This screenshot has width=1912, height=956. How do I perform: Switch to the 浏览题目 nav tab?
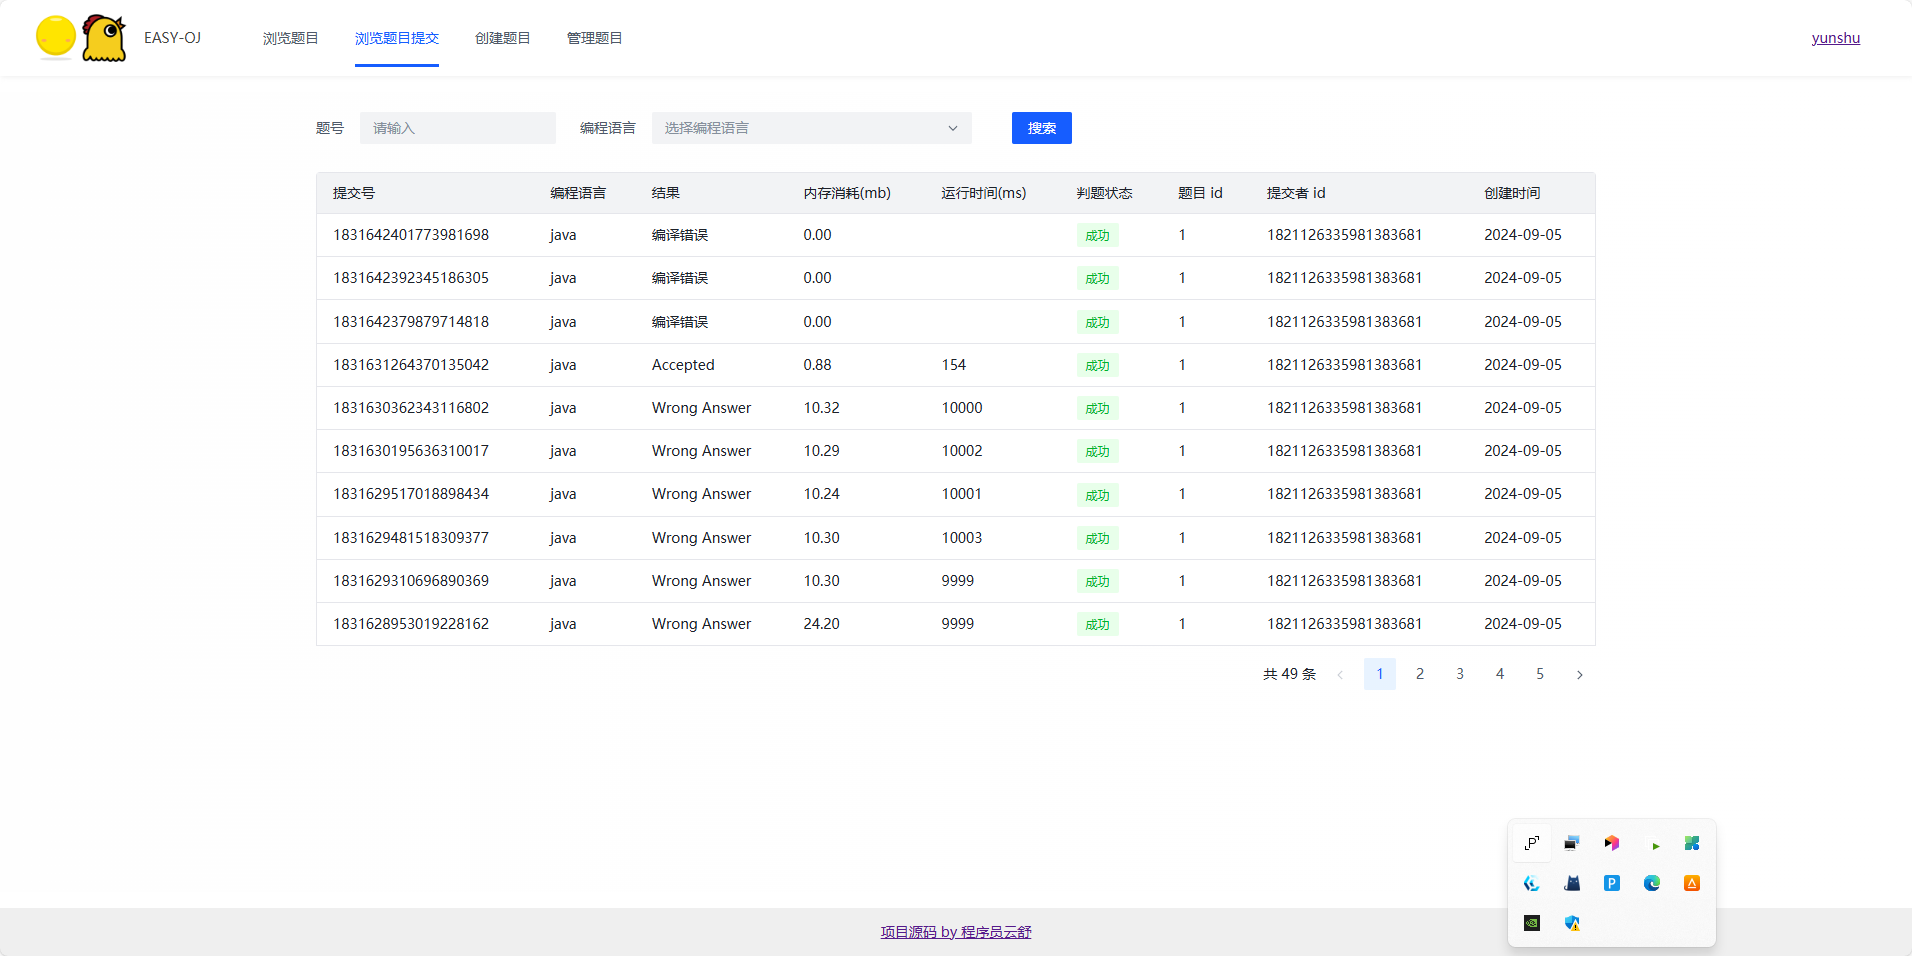pos(290,38)
